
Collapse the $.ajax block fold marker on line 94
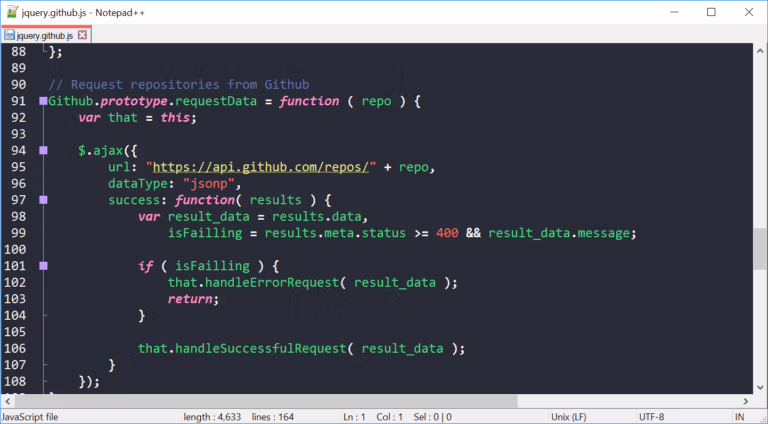click(x=43, y=151)
